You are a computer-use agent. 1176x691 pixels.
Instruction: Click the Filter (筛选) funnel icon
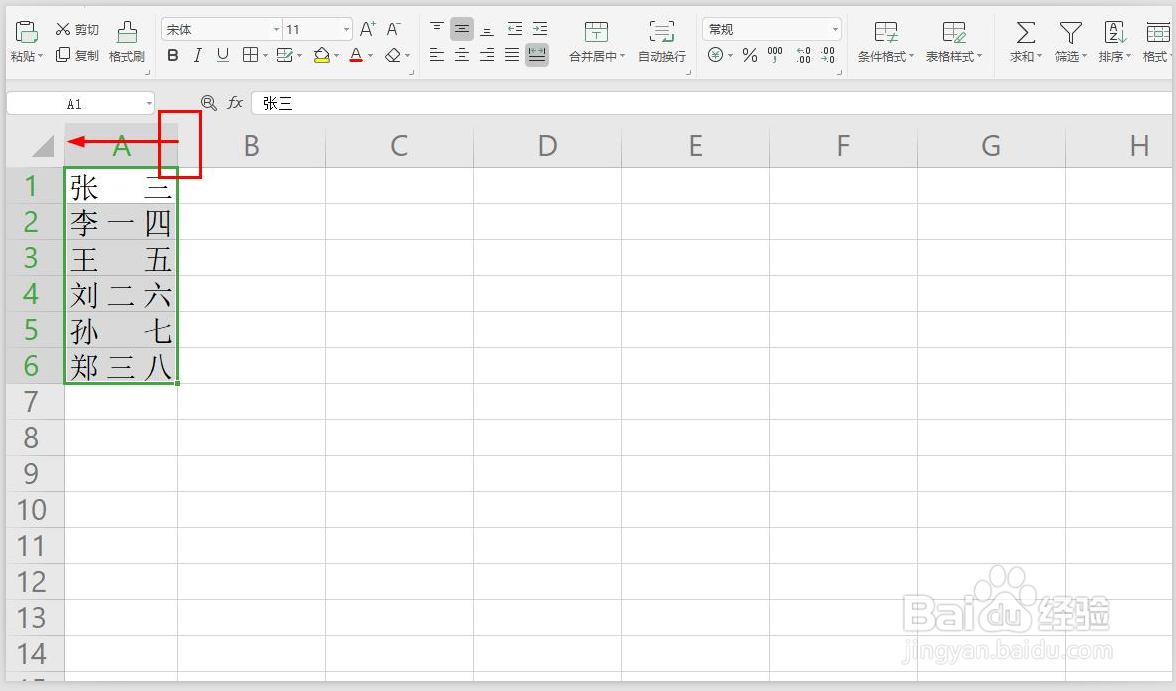click(x=1070, y=32)
